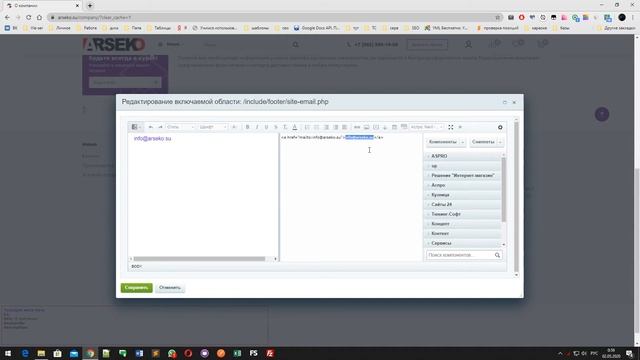Open Microsoft Edge from the taskbar
Image resolution: width=640 pixels, height=360 pixels.
pyautogui.click(x=25, y=353)
